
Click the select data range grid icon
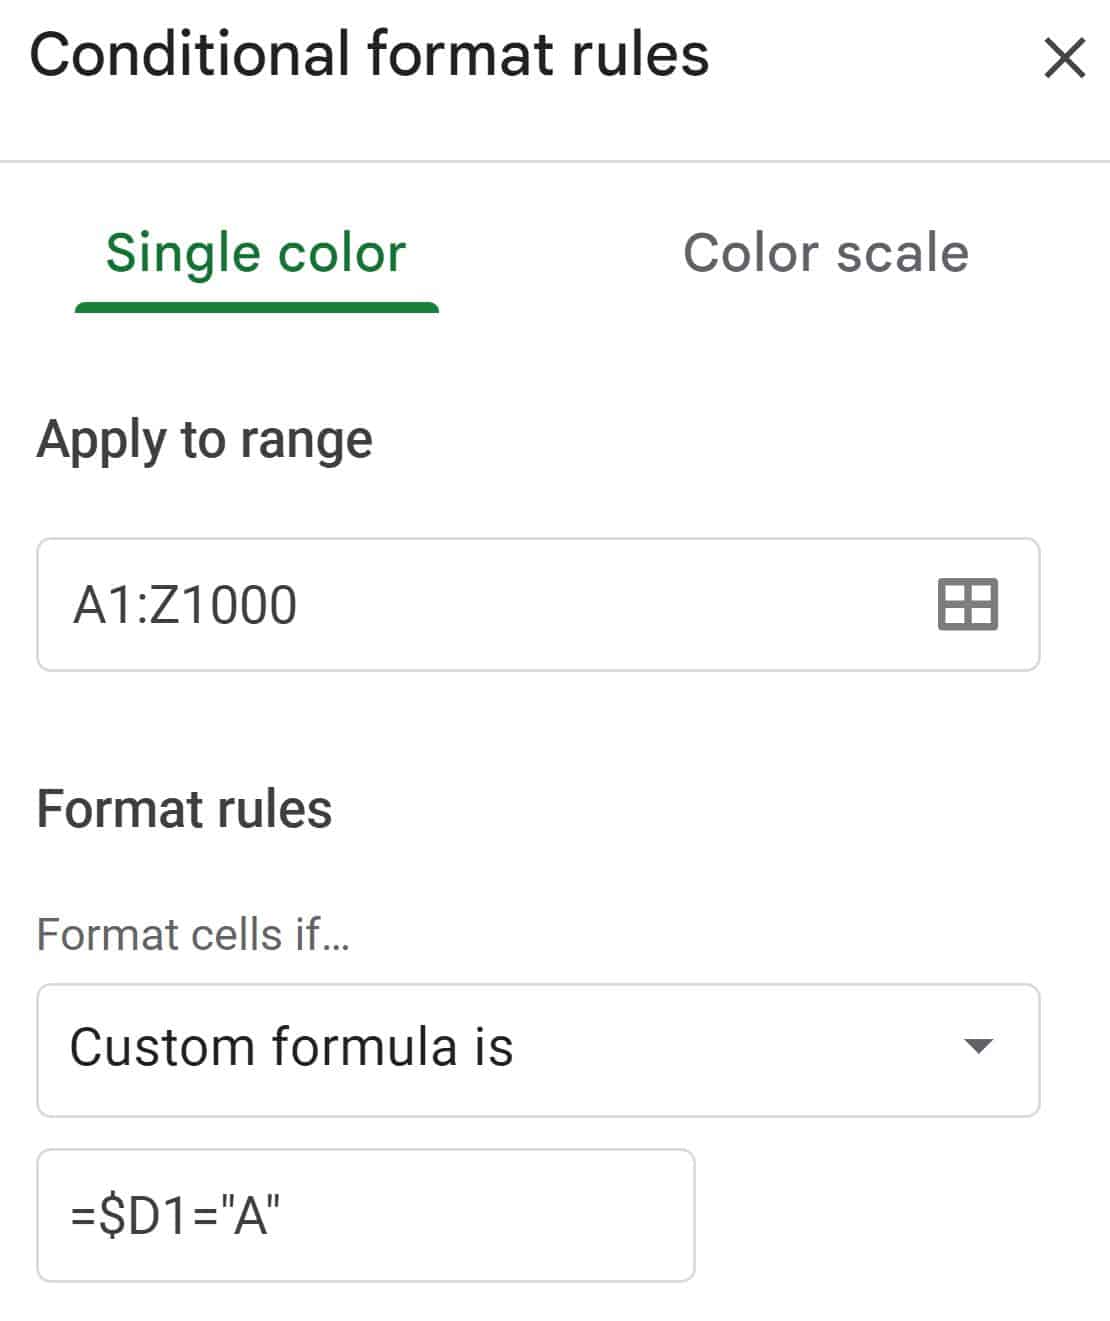(967, 604)
